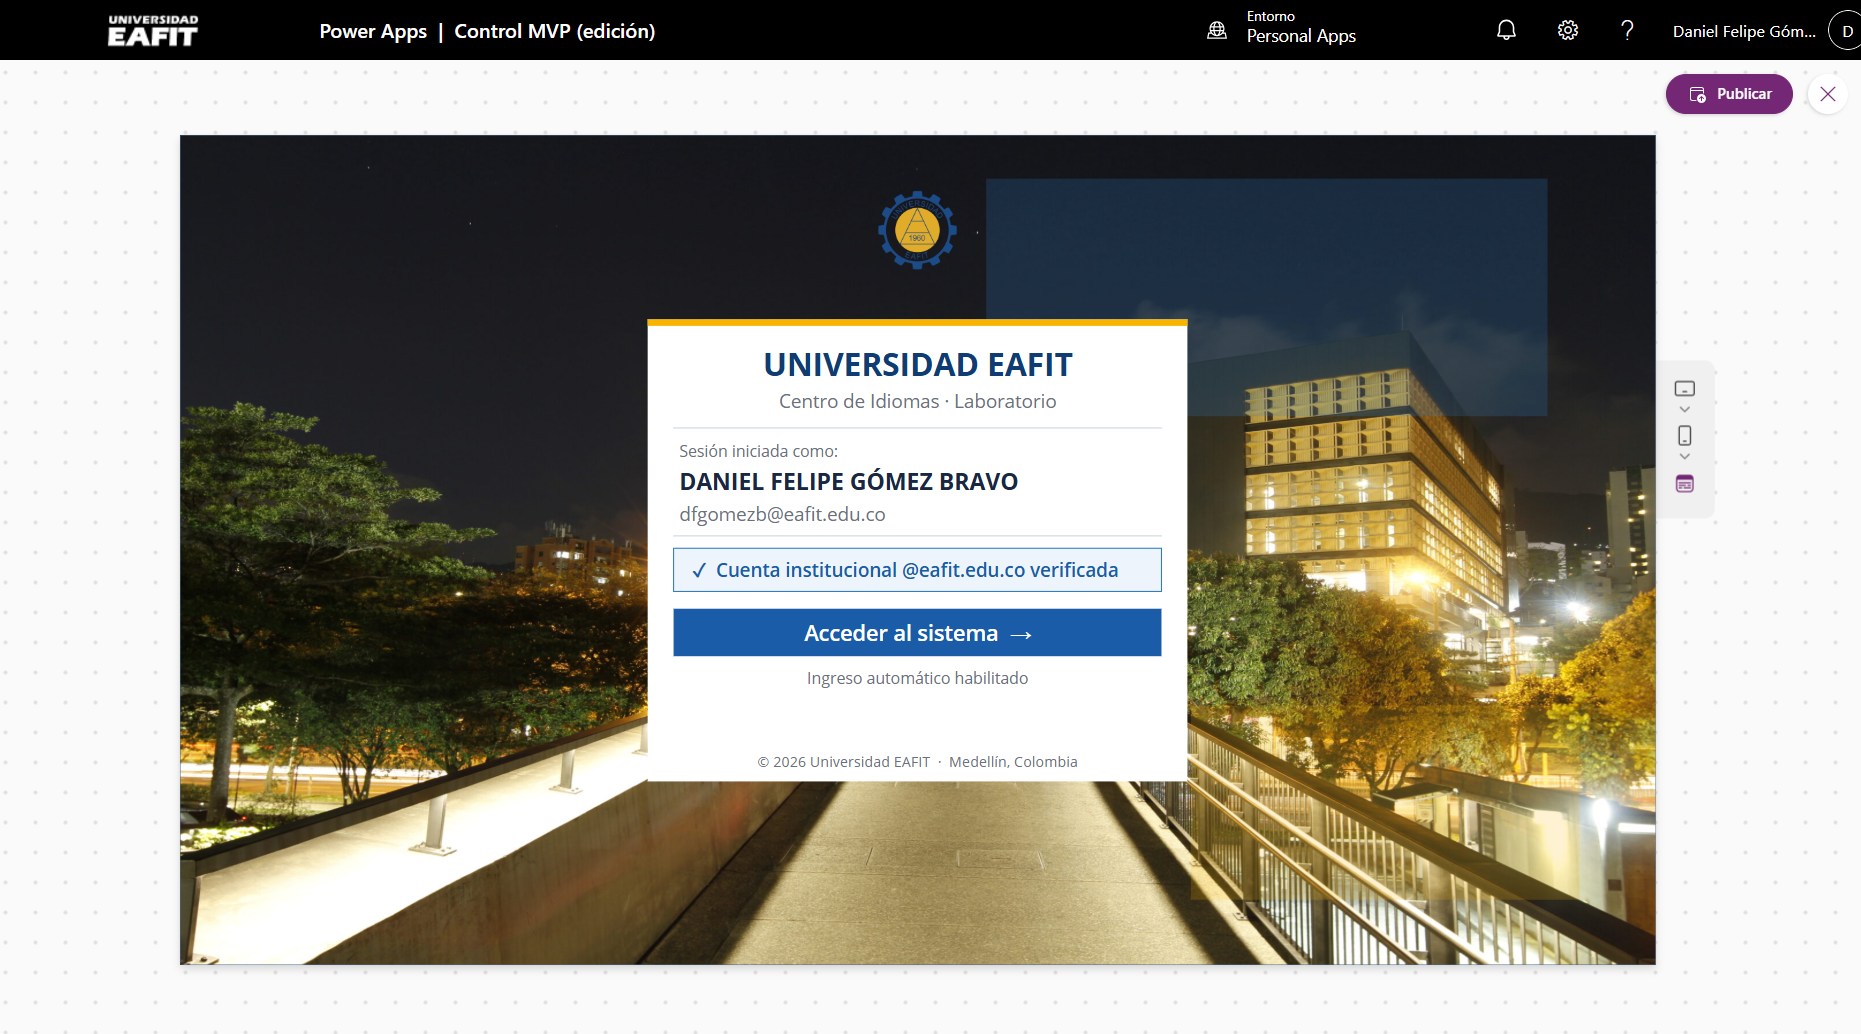Click Acceder al sistema button
The width and height of the screenshot is (1861, 1034).
click(x=917, y=633)
